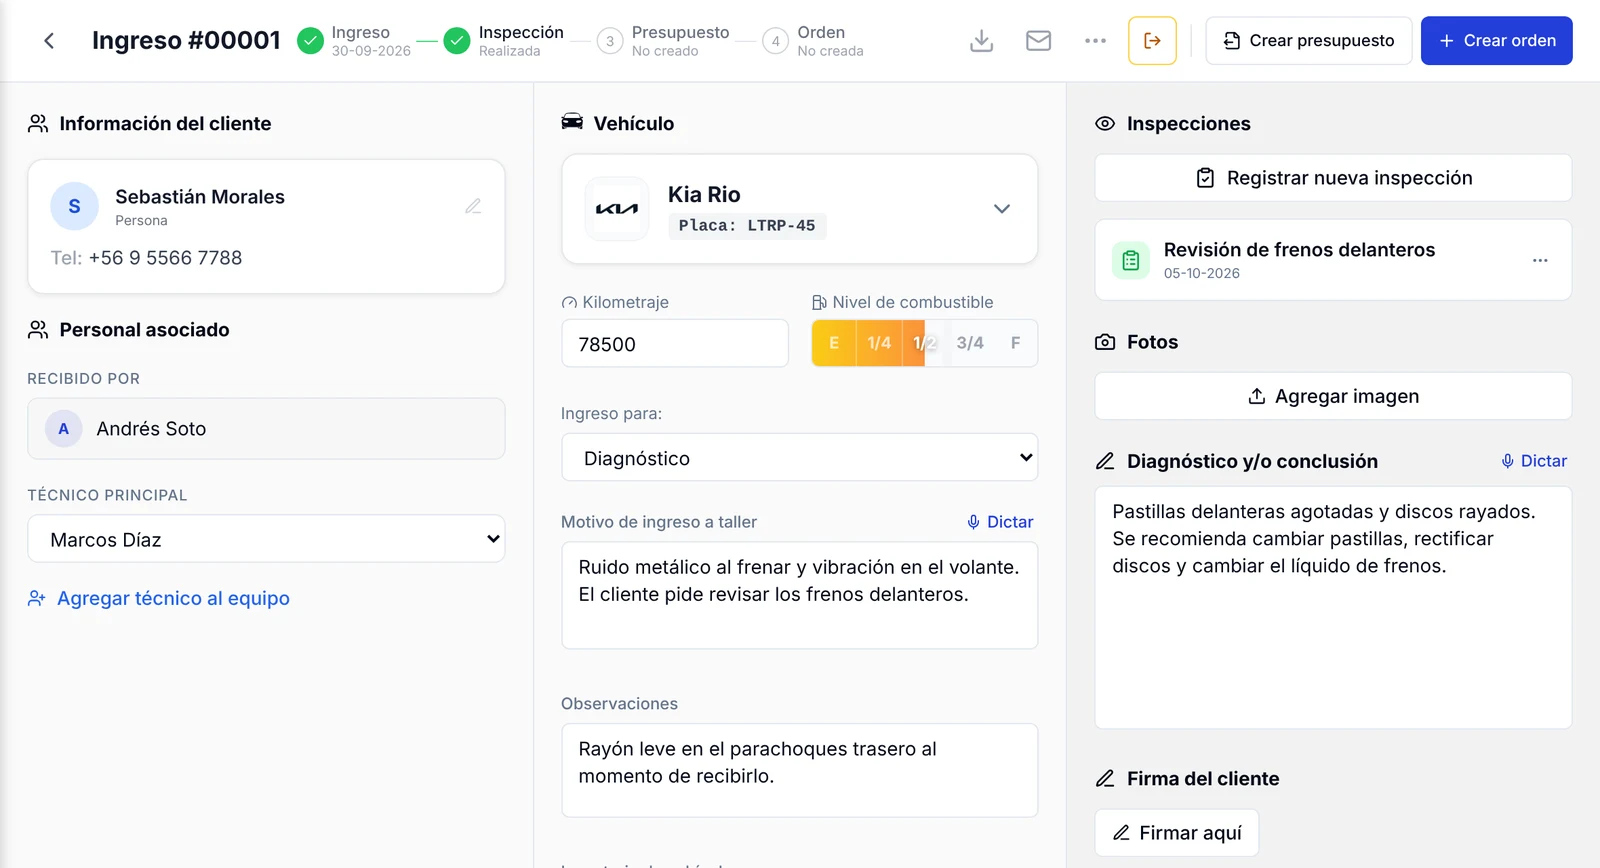This screenshot has width=1600, height=868.
Task: Click the Kia logo thumbnail
Action: click(617, 209)
